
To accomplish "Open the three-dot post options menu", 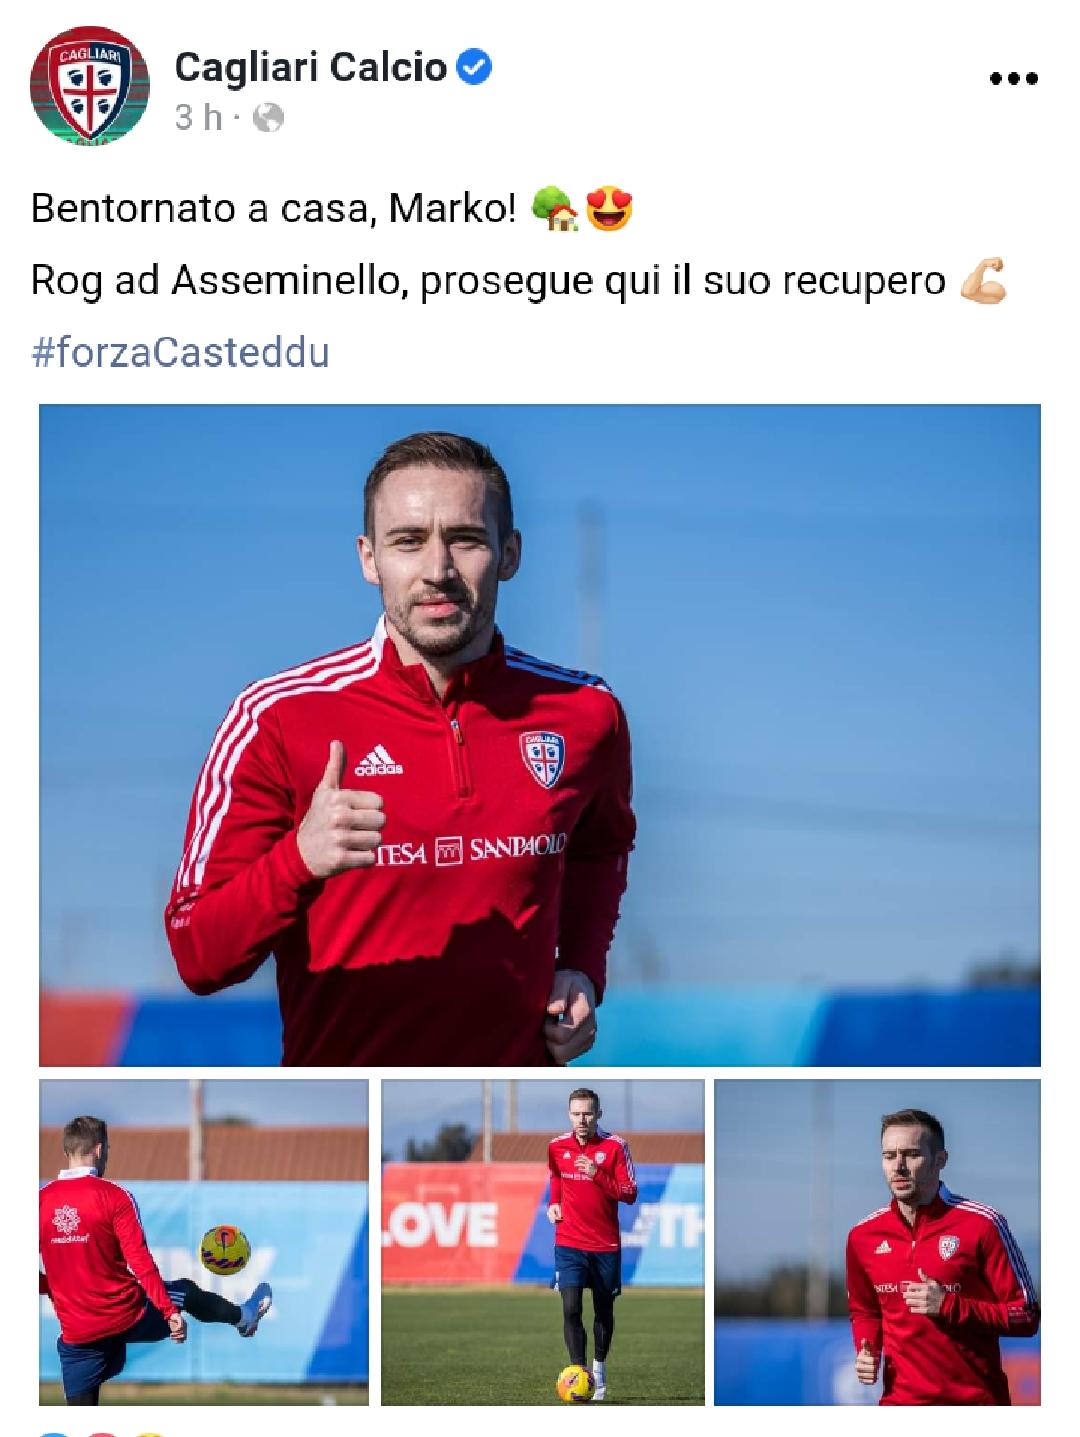I will [1013, 79].
